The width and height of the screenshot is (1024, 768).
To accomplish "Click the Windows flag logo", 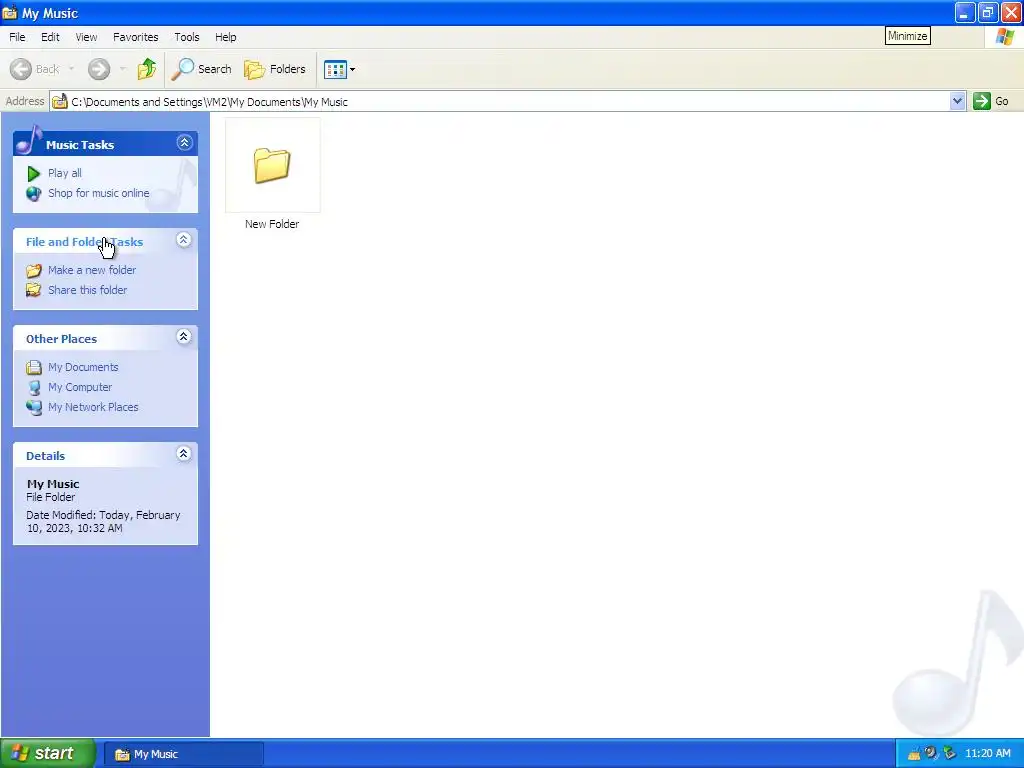I will 1004,37.
